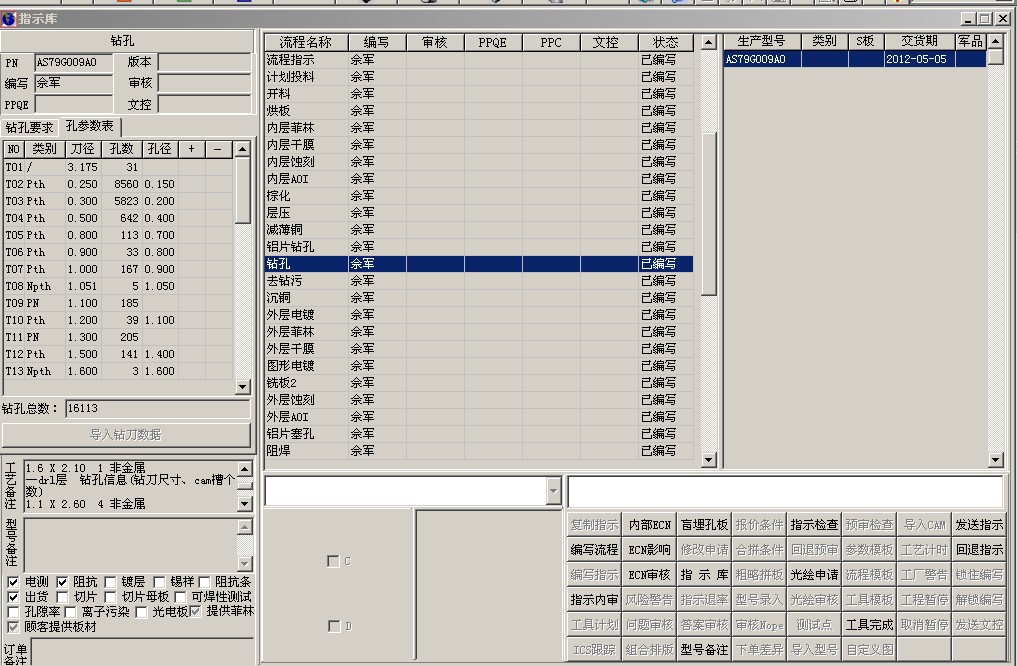This screenshot has height=666, width=1017.
Task: Click the ECN影响 button
Action: pos(649,549)
